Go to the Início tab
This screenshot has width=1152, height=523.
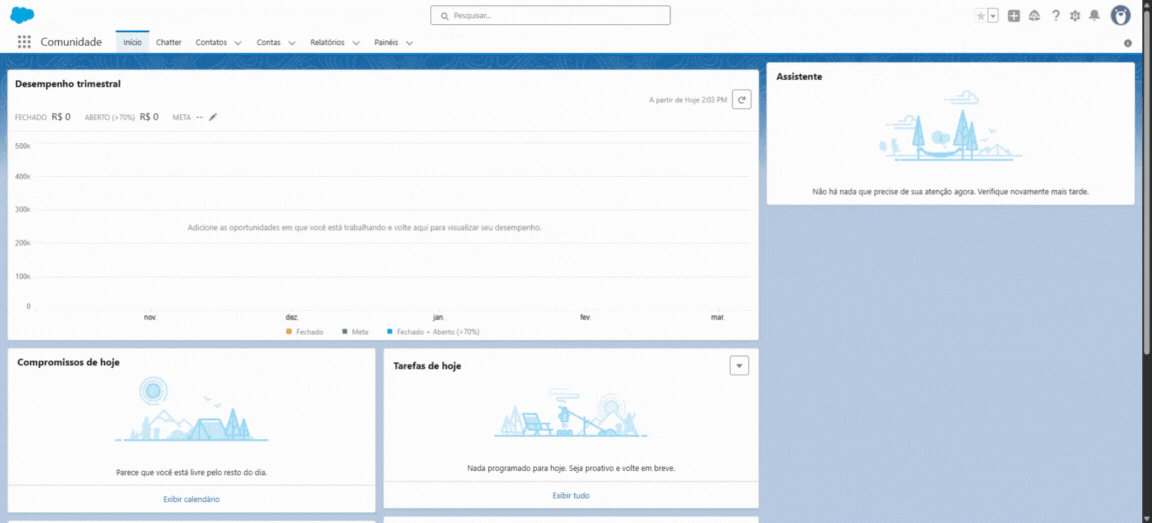pyautogui.click(x=132, y=42)
